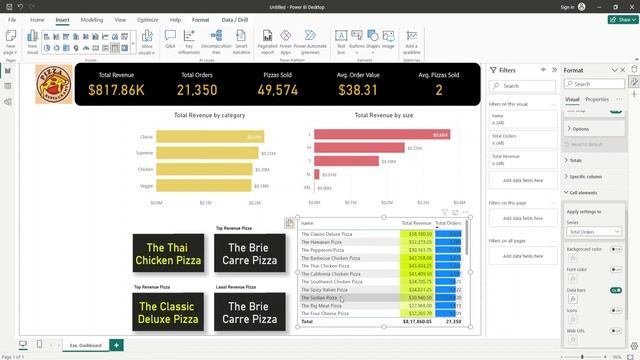Switch to Report view in left sidebar
The height and width of the screenshot is (360, 640).
pos(8,71)
